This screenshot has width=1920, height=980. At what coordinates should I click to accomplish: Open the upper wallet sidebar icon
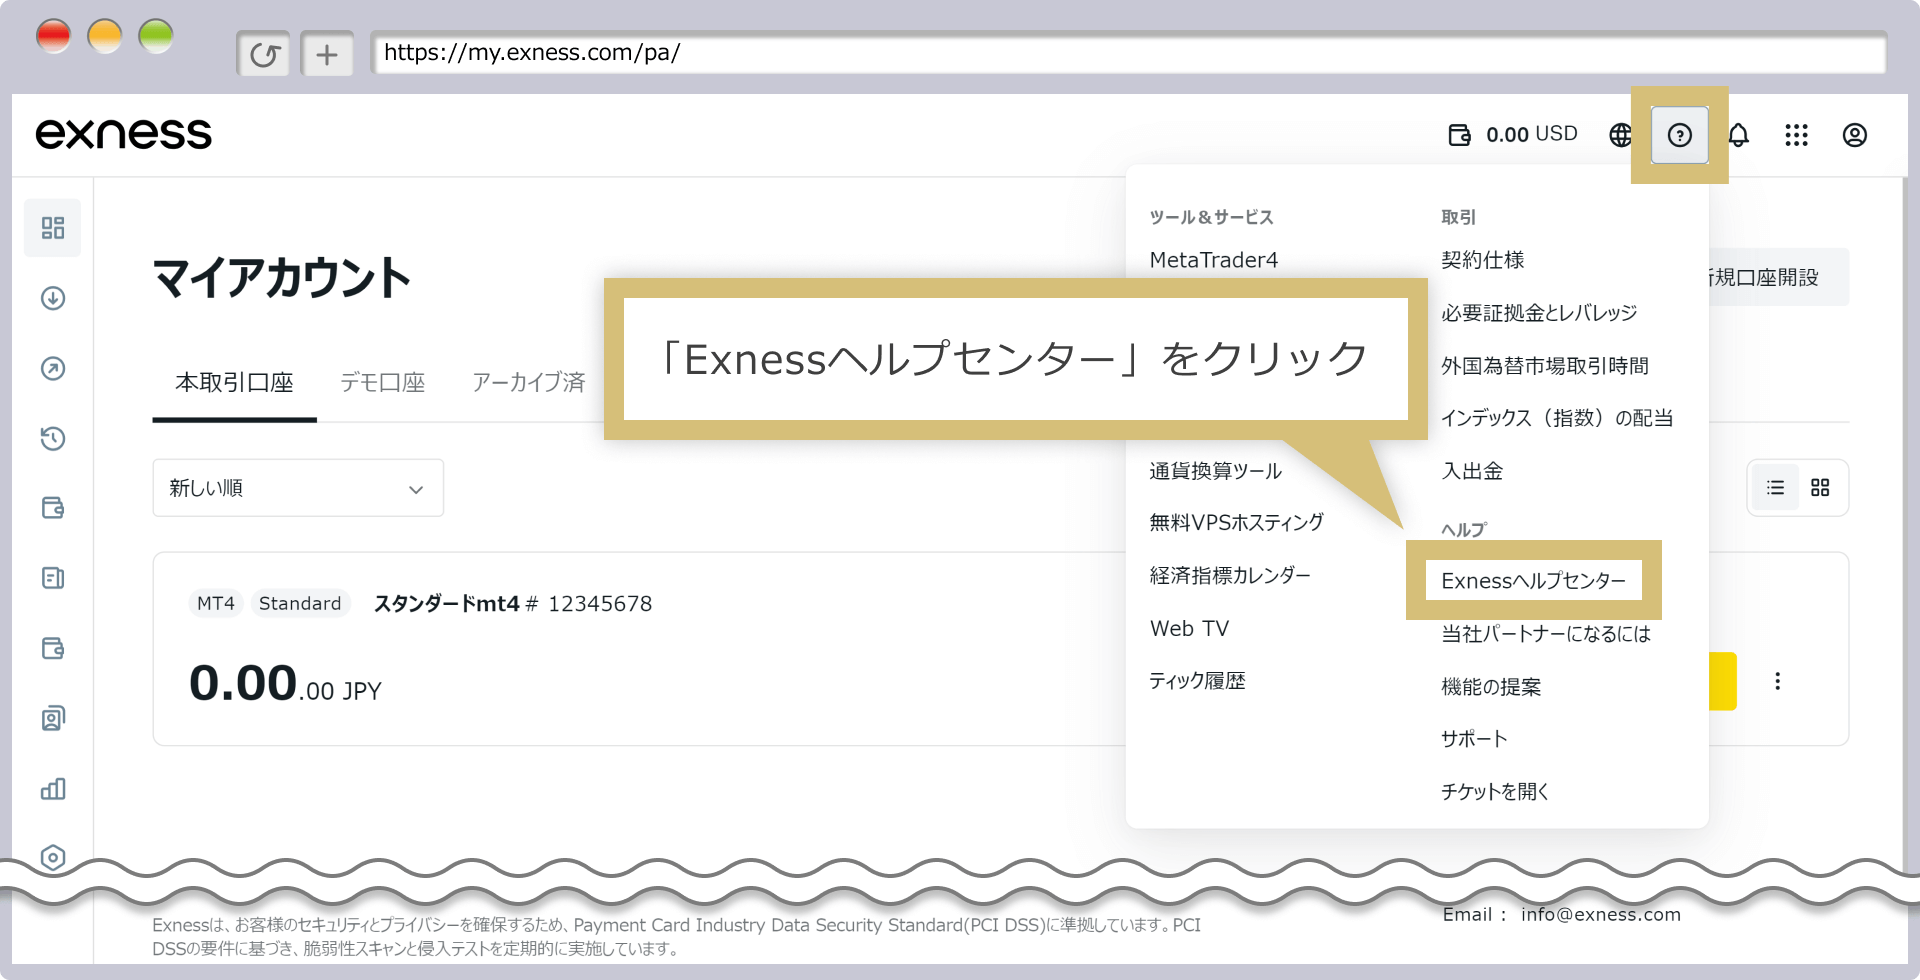tap(53, 508)
